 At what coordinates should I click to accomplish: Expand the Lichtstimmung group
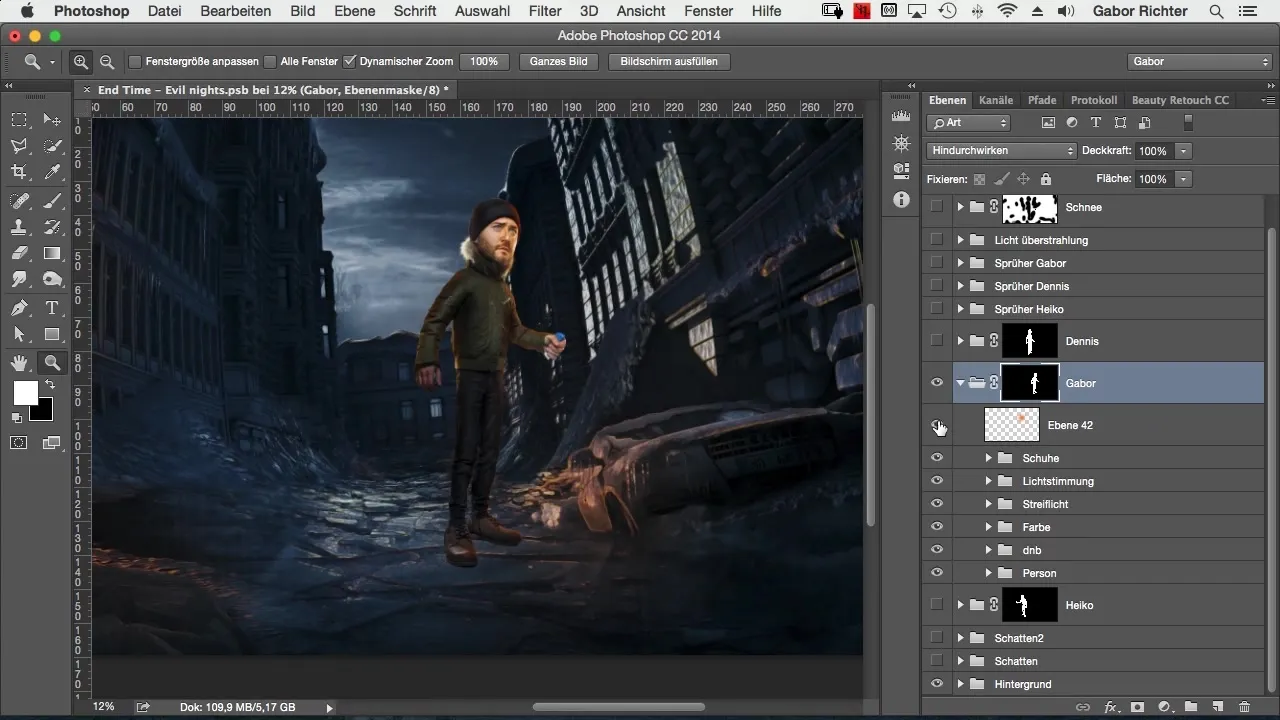point(988,481)
